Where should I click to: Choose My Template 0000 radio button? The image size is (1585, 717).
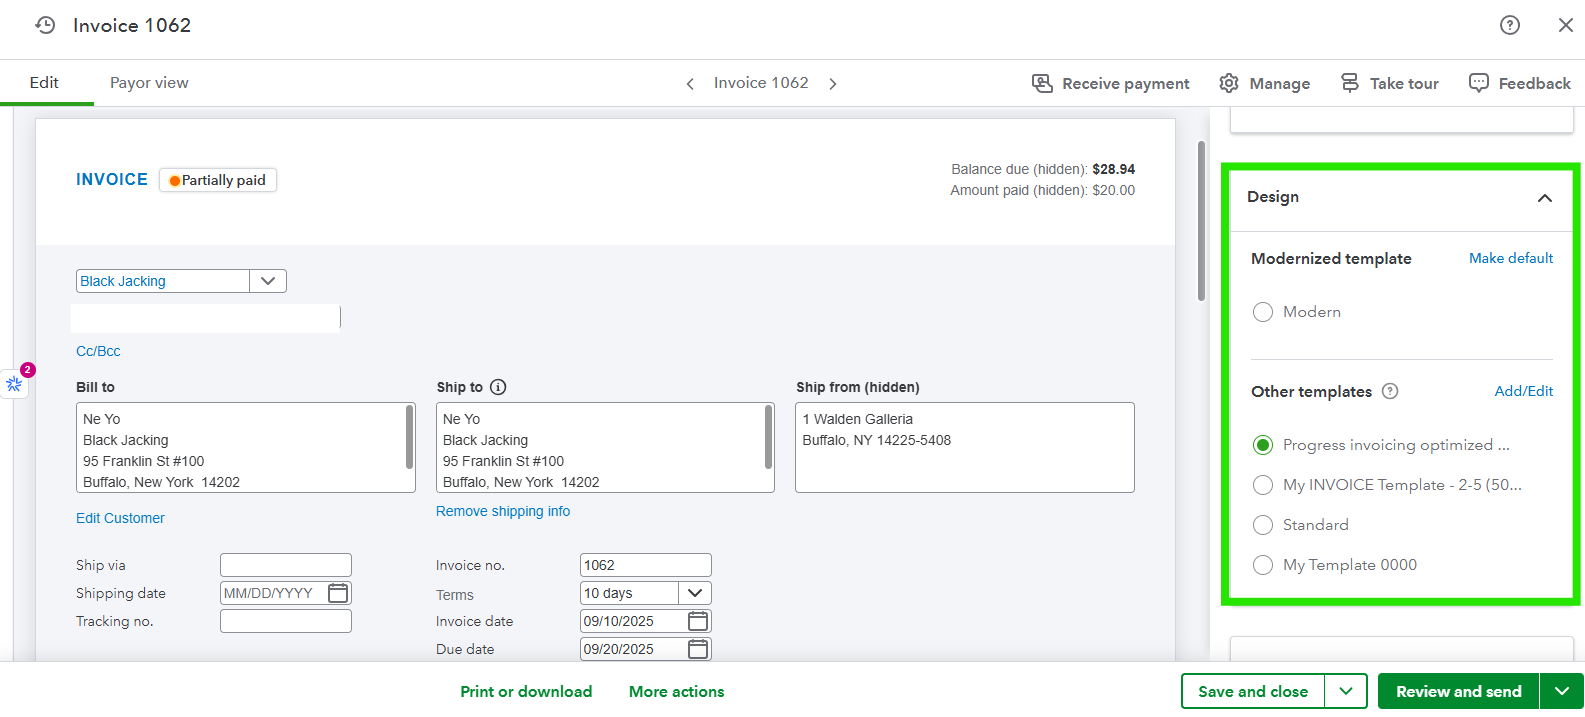coord(1263,565)
